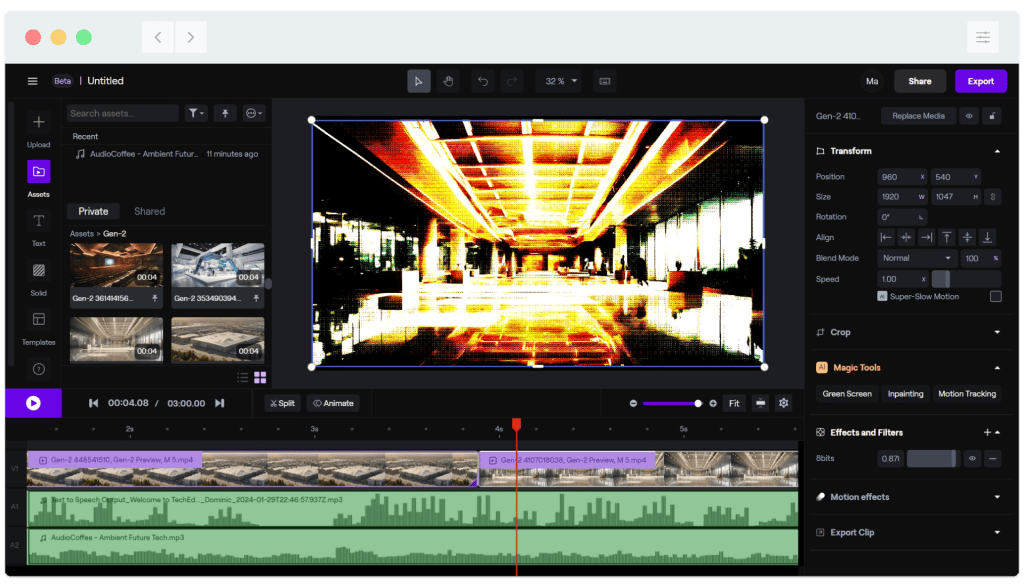Open the 32% zoom level dropdown

[x=558, y=81]
